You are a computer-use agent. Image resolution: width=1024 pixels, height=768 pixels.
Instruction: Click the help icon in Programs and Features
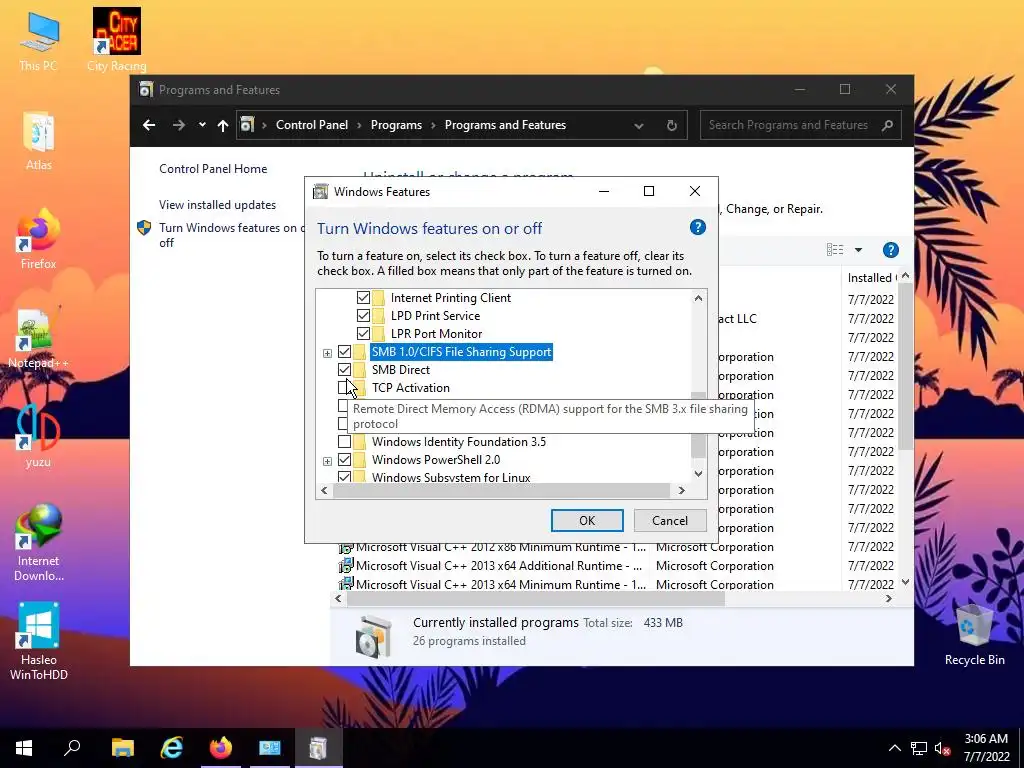[x=891, y=249]
